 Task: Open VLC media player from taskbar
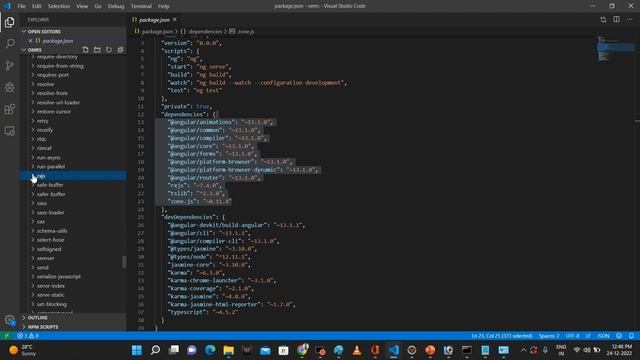[x=357, y=350]
